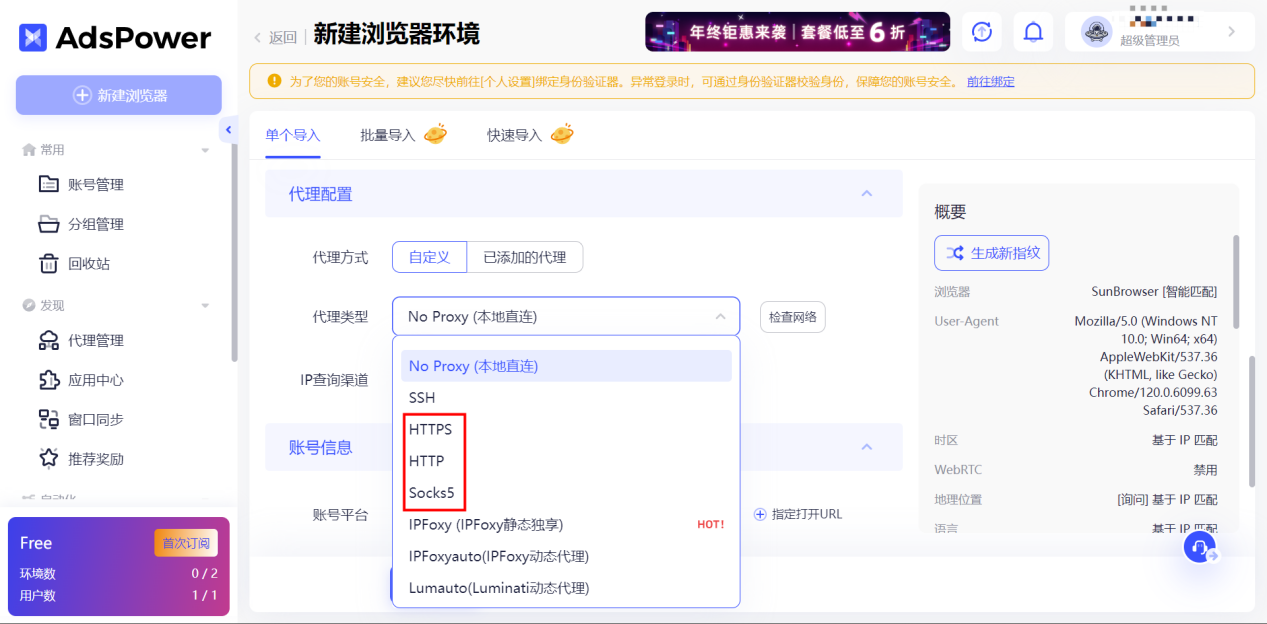1267x624 pixels.
Task: Open the 代理类型 dropdown box
Action: coord(566,316)
